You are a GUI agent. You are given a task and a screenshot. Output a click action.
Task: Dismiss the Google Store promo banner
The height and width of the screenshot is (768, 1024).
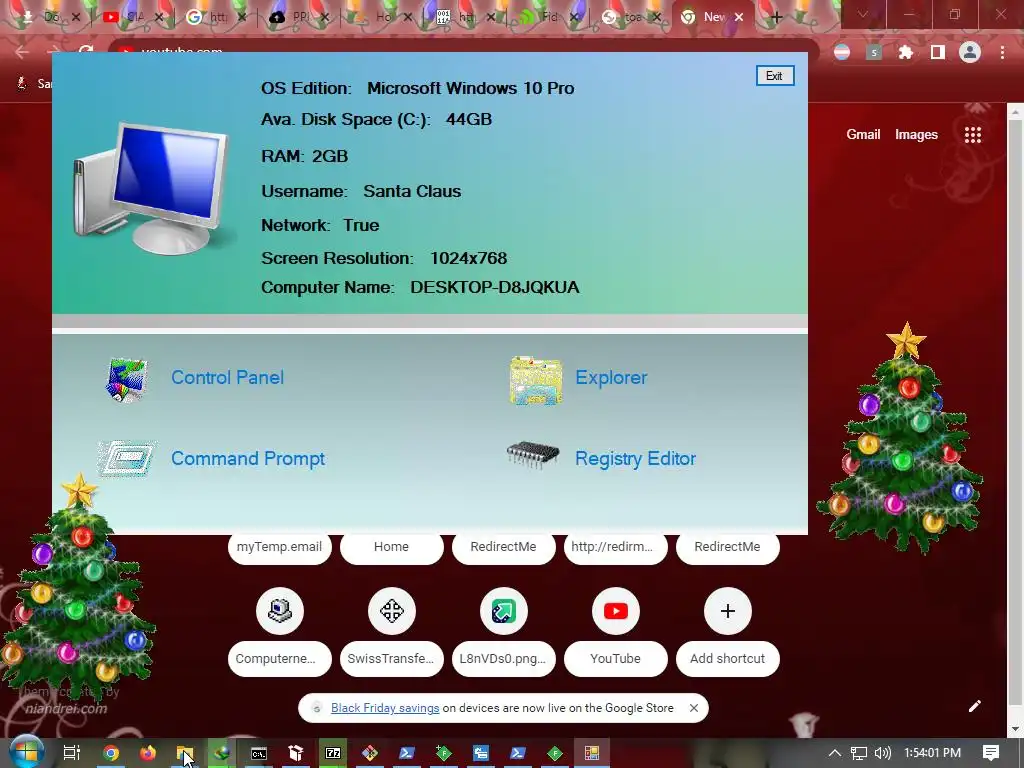pos(694,708)
